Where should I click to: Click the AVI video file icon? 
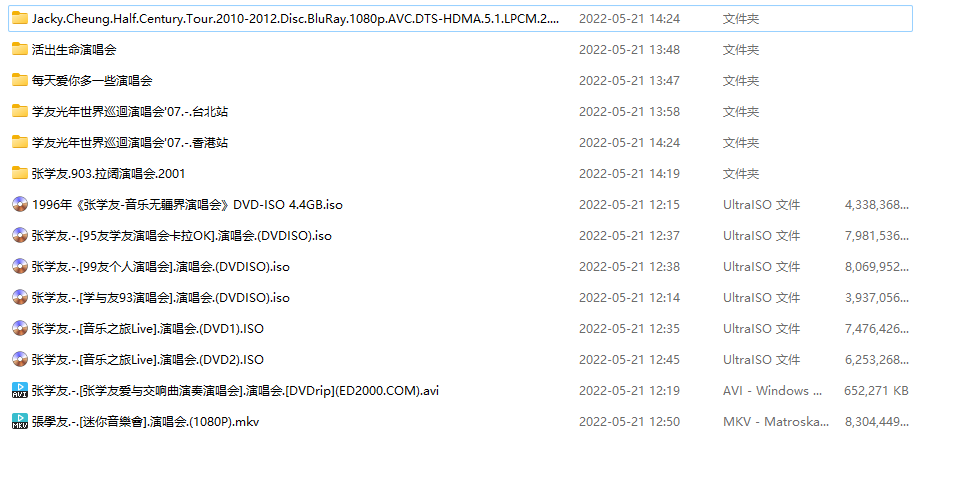point(20,390)
